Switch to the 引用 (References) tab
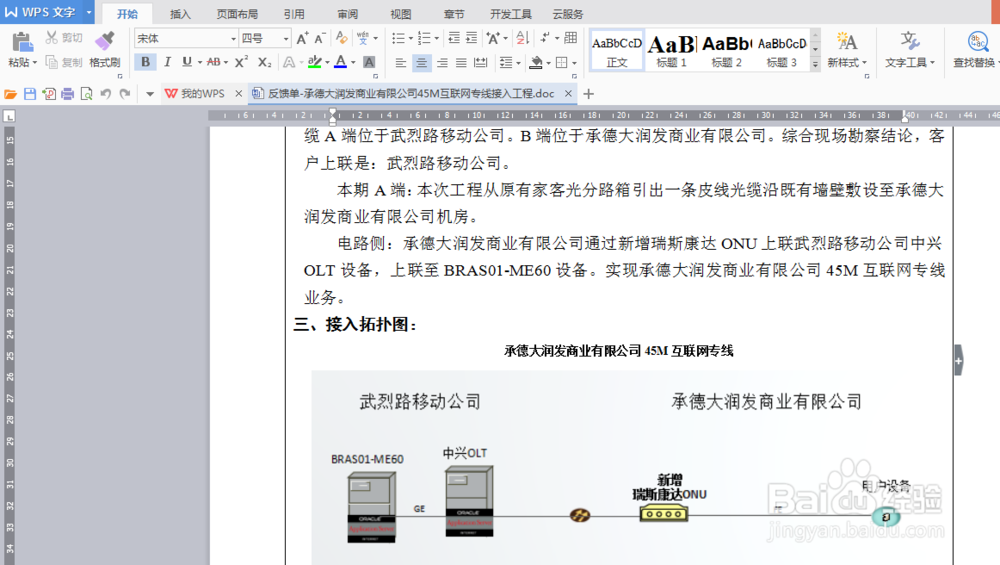Viewport: 1000px width, 565px height. (294, 14)
